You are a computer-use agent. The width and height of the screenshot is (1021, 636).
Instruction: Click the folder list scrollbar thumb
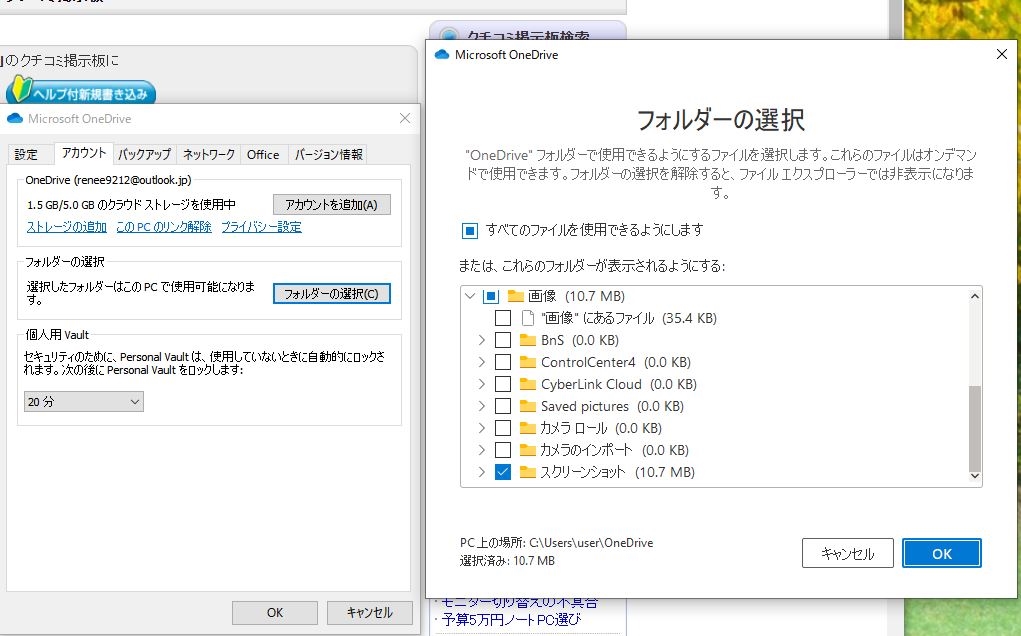pos(975,428)
